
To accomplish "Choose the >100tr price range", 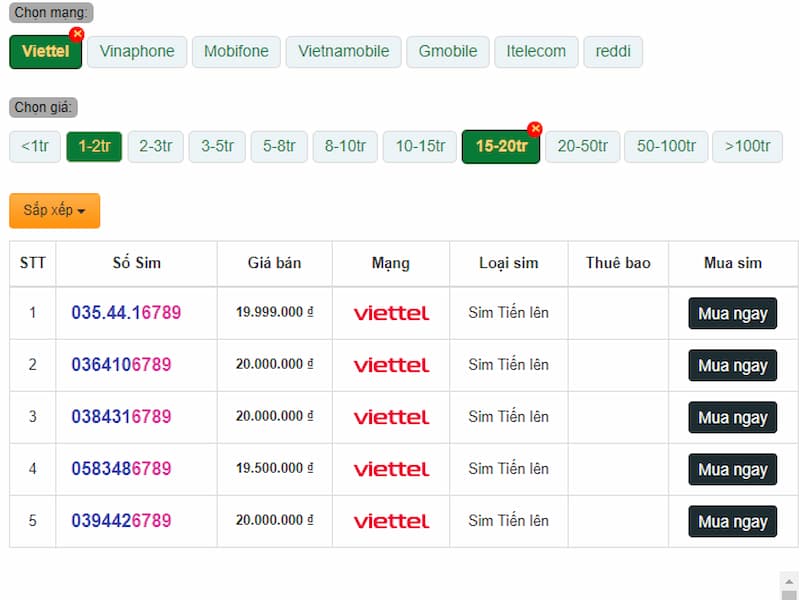I will coord(747,147).
